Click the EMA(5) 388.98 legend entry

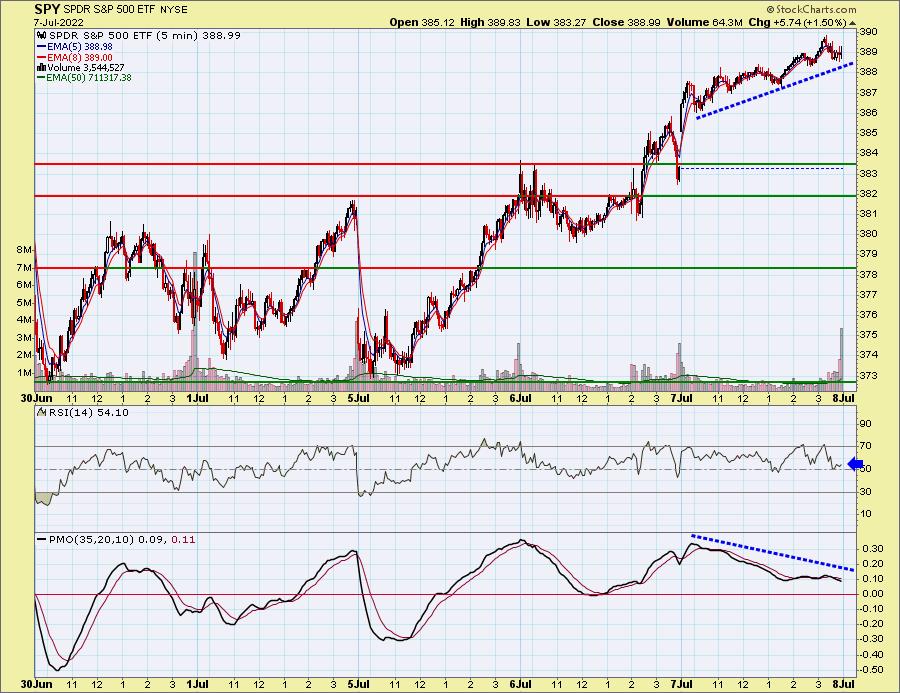[x=80, y=47]
